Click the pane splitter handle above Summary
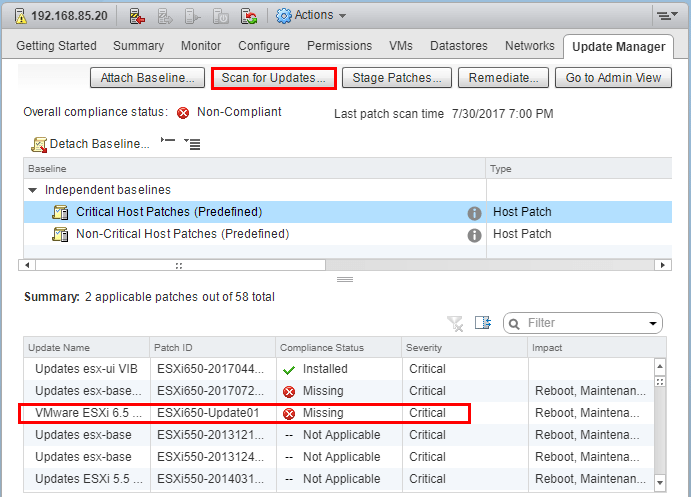This screenshot has width=691, height=497. click(x=345, y=279)
